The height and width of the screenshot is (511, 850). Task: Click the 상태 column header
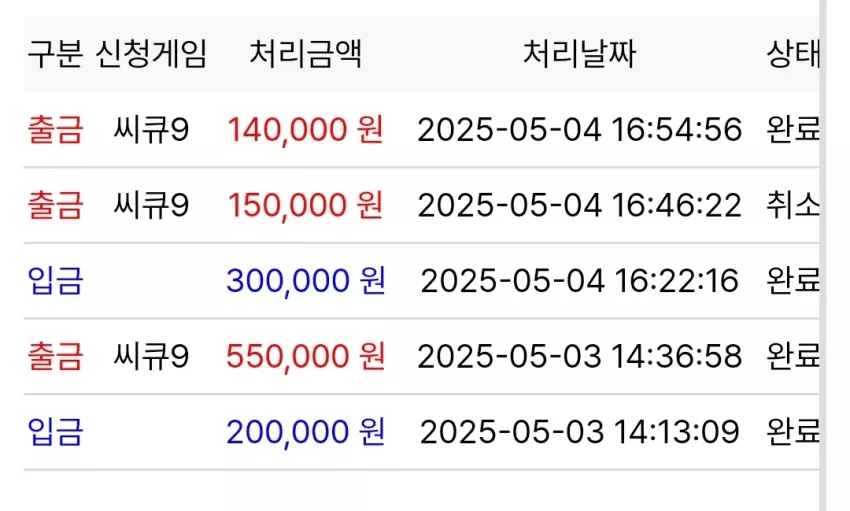tap(793, 54)
